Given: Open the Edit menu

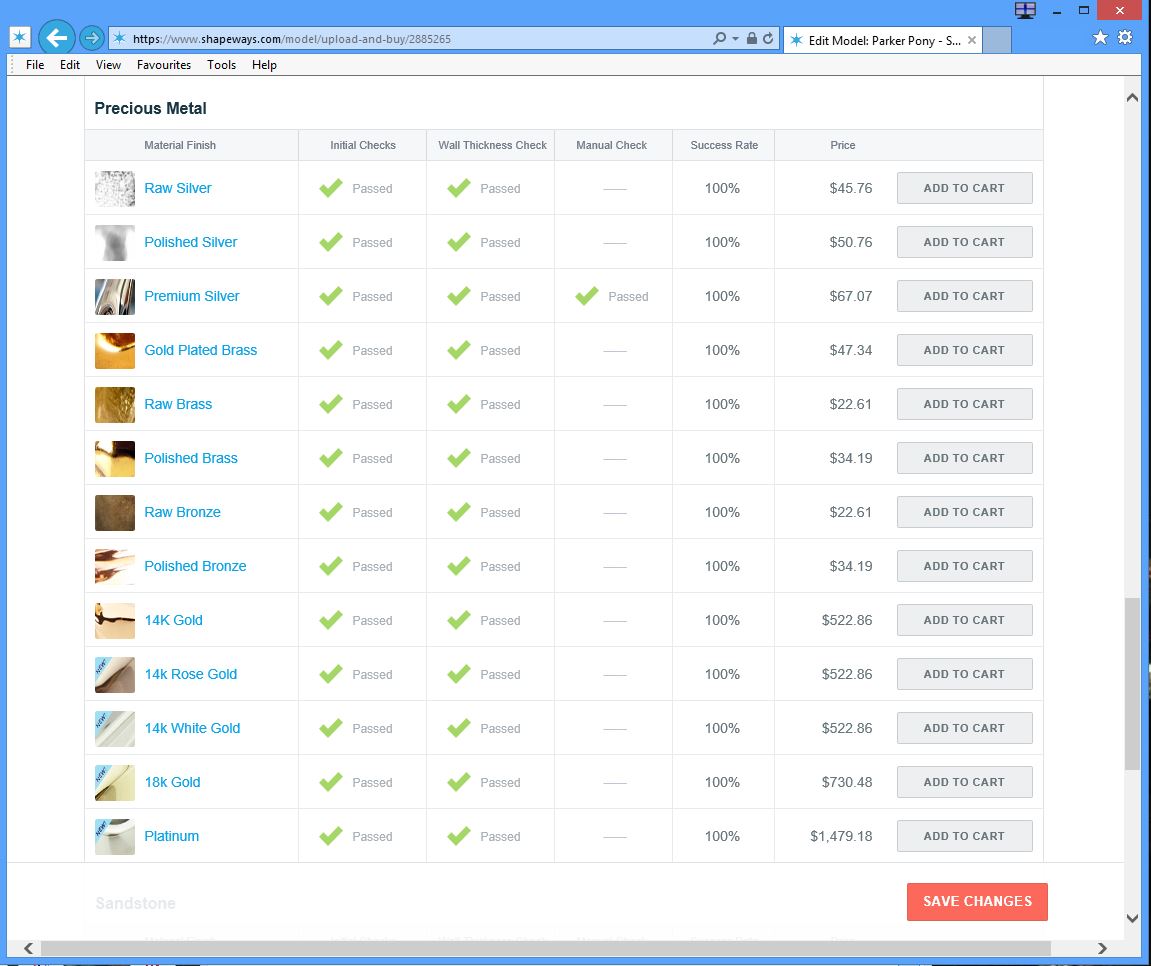Looking at the screenshot, I should [70, 65].
